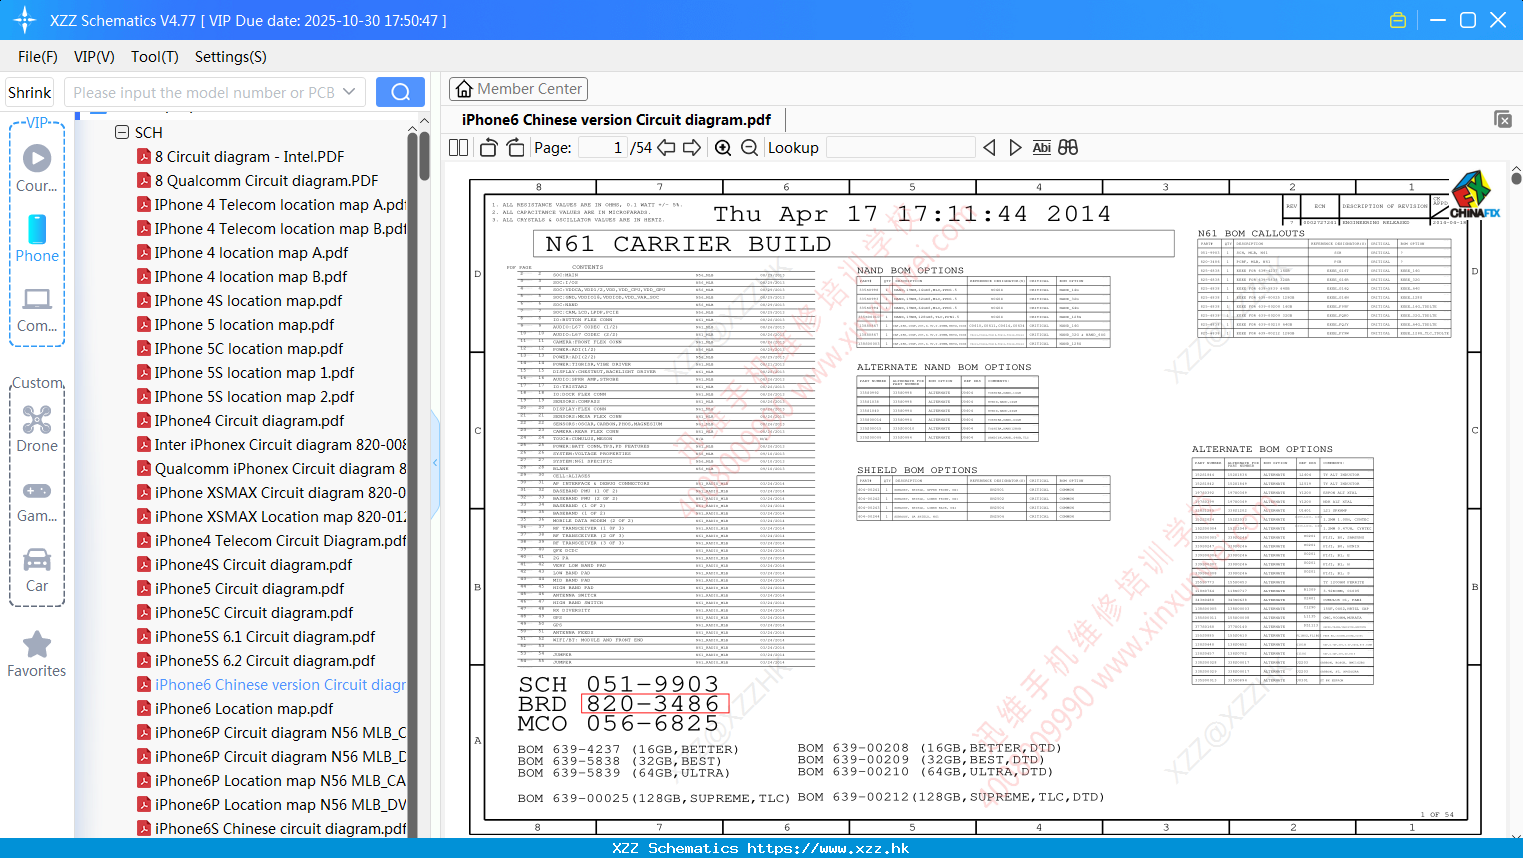This screenshot has width=1523, height=858.
Task: Select the Phone category icon
Action: point(37,238)
